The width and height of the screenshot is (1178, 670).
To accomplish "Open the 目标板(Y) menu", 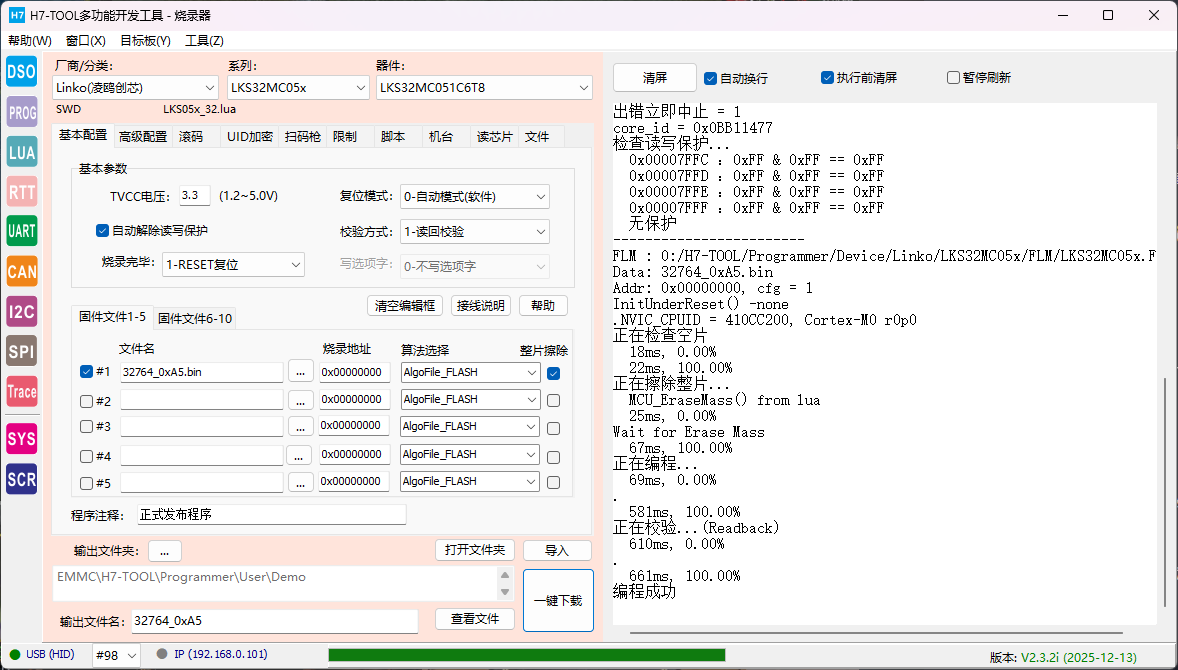I will 145,41.
